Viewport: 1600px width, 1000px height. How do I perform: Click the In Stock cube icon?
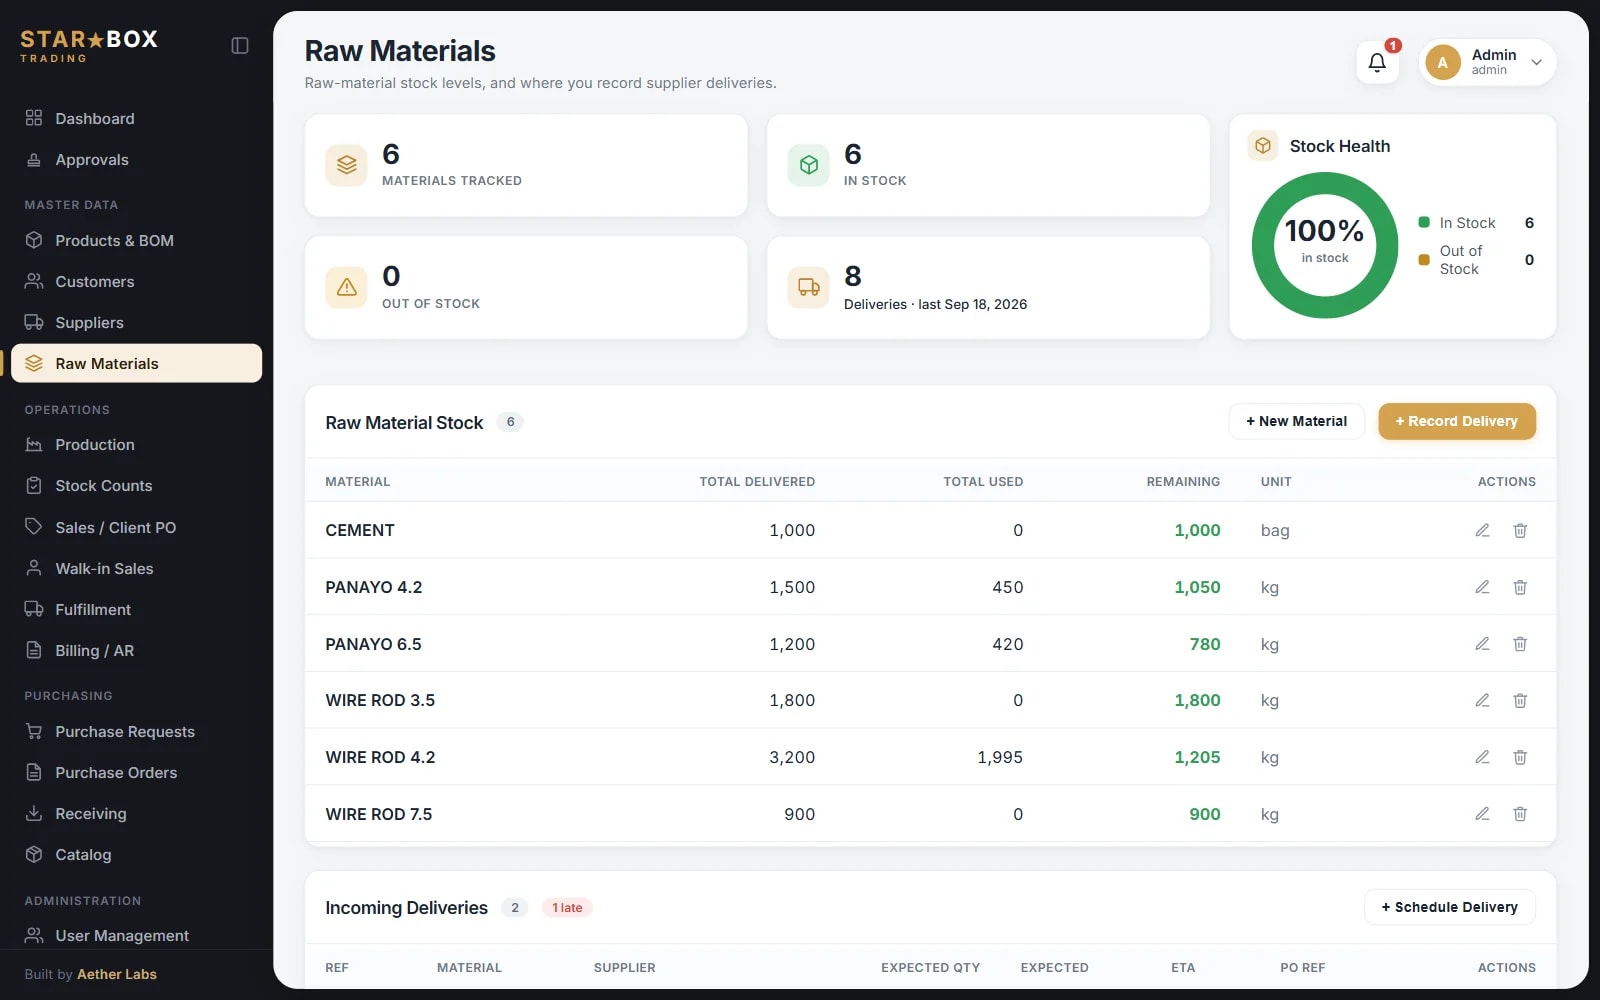(808, 165)
